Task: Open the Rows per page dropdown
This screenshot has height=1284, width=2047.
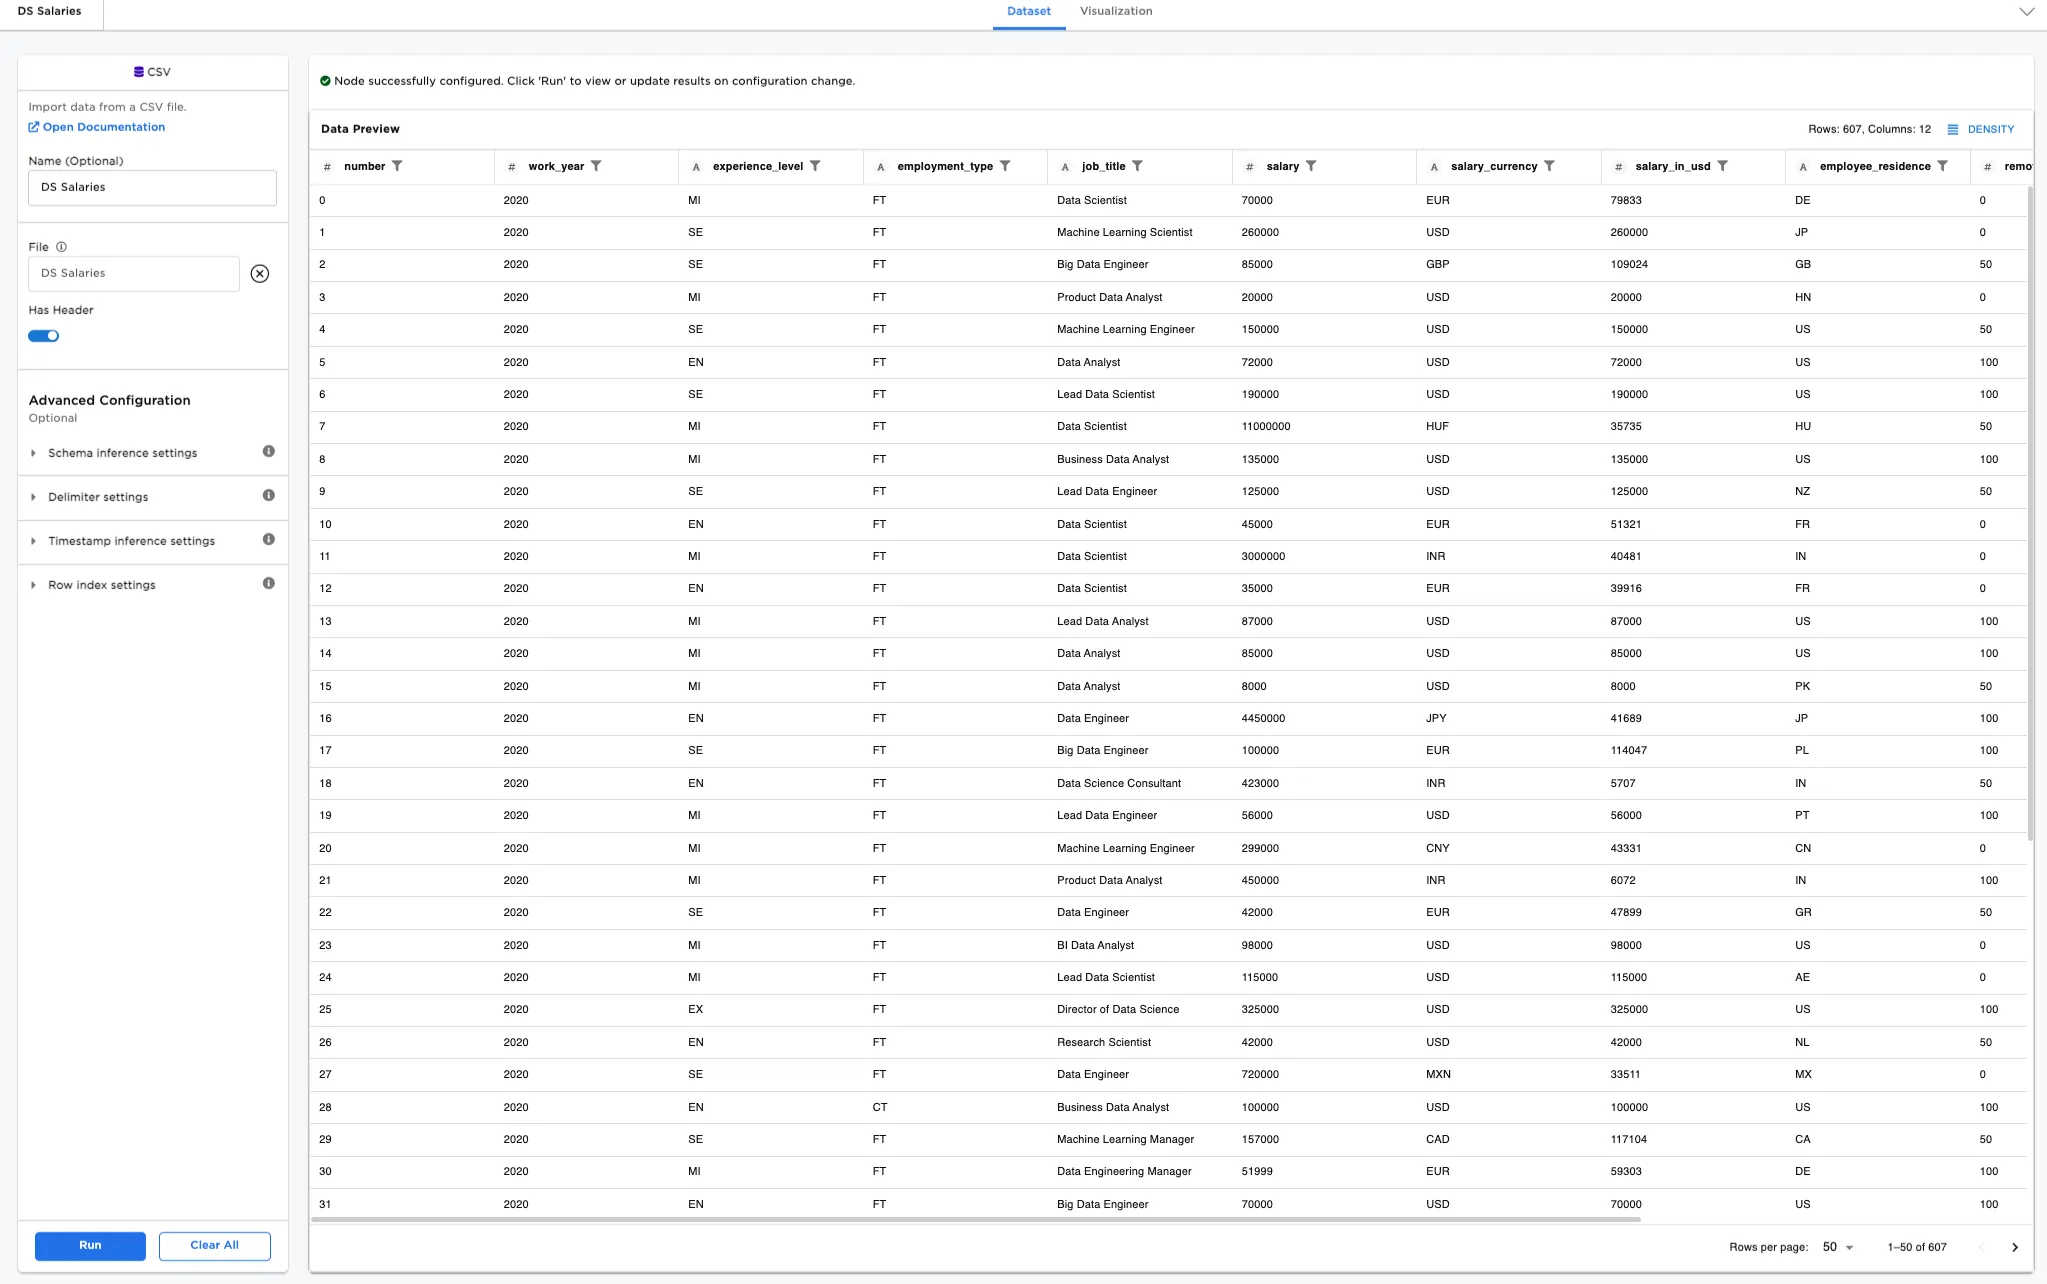Action: tap(1837, 1247)
